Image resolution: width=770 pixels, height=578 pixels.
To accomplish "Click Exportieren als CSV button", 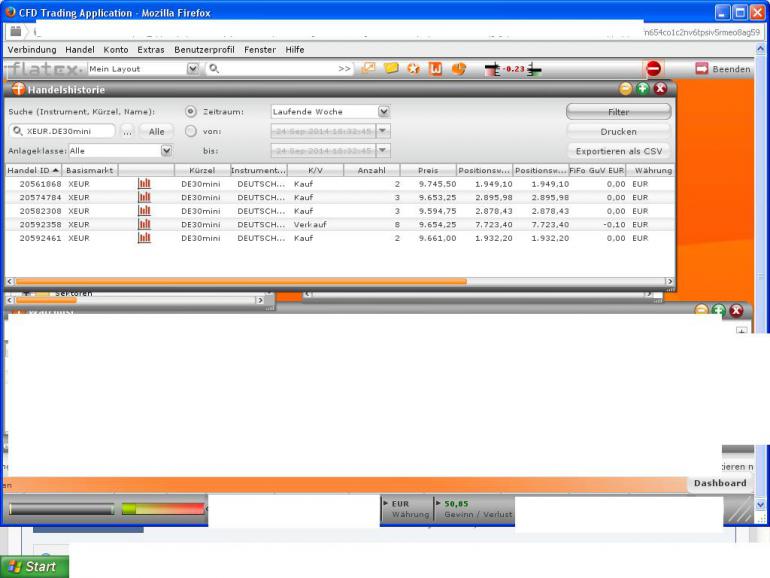I will [619, 151].
